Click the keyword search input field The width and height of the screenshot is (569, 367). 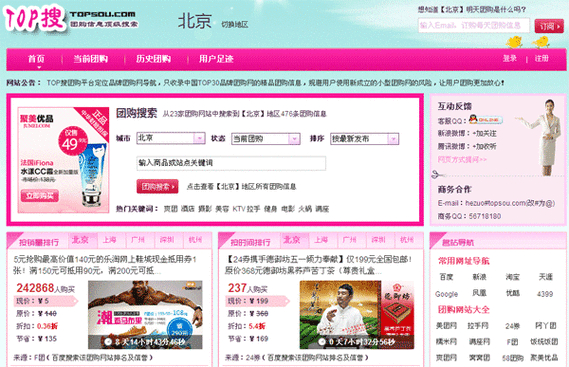point(231,163)
